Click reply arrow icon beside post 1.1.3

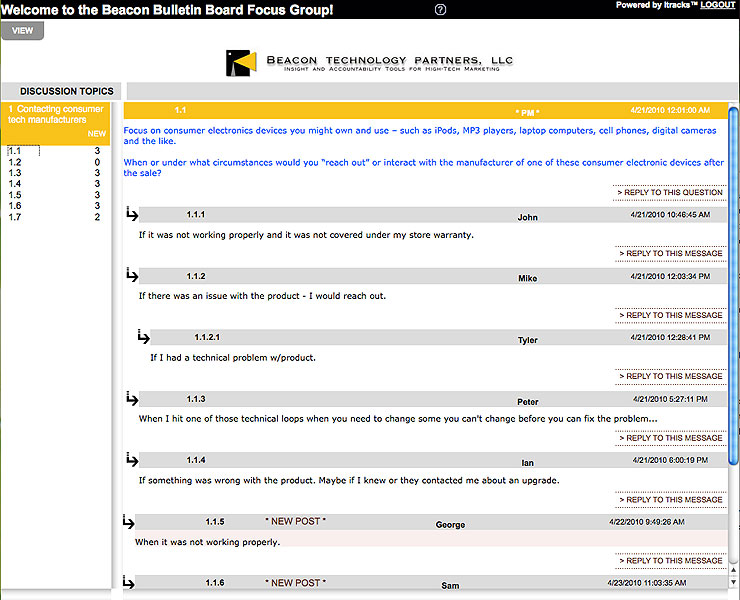(132, 398)
